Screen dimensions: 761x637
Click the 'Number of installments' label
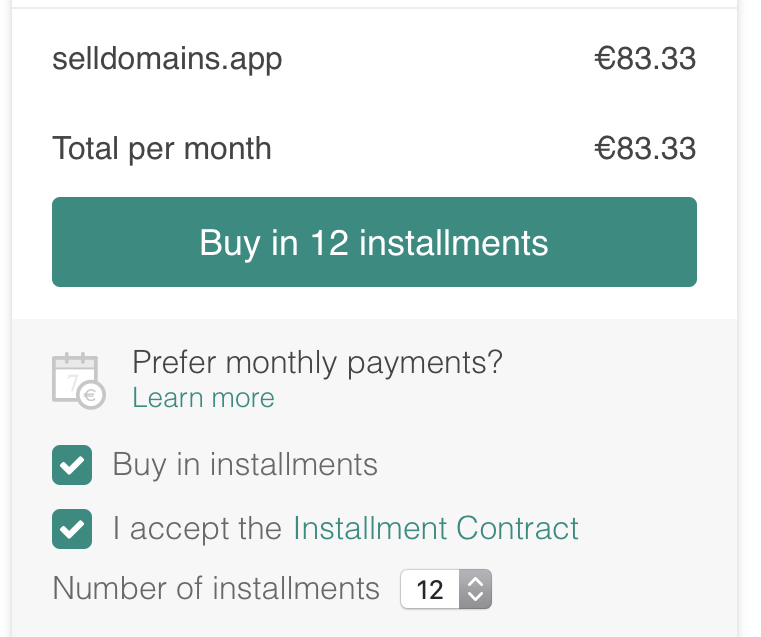click(x=216, y=588)
